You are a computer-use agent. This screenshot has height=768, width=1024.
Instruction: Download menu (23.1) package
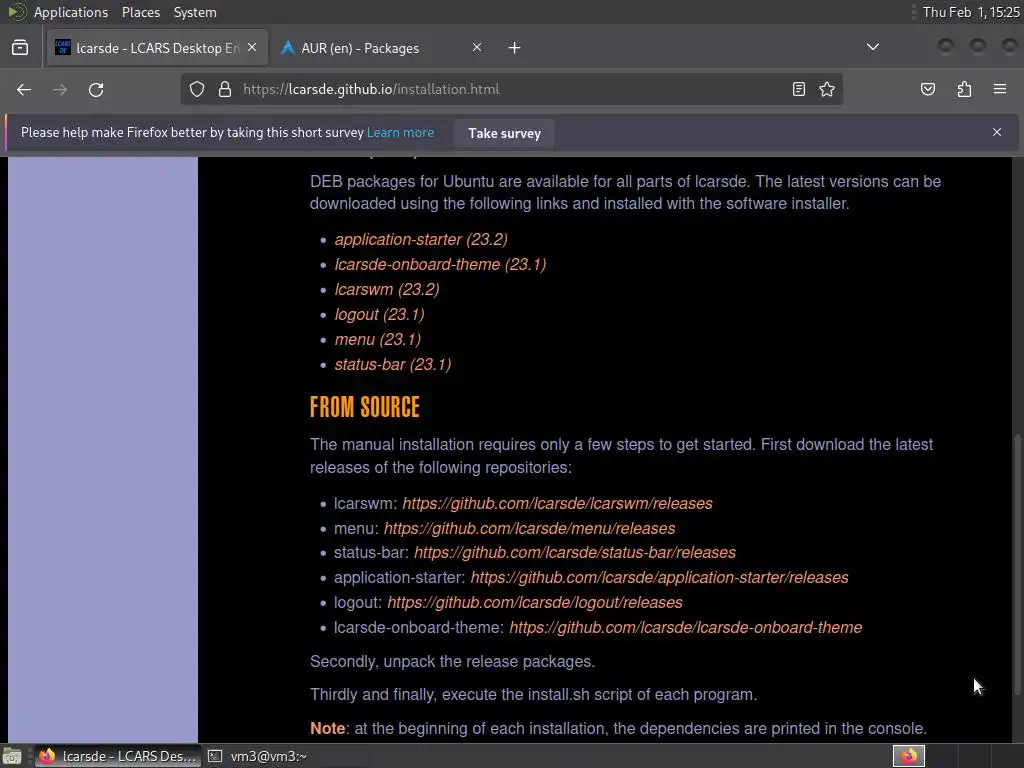(377, 340)
